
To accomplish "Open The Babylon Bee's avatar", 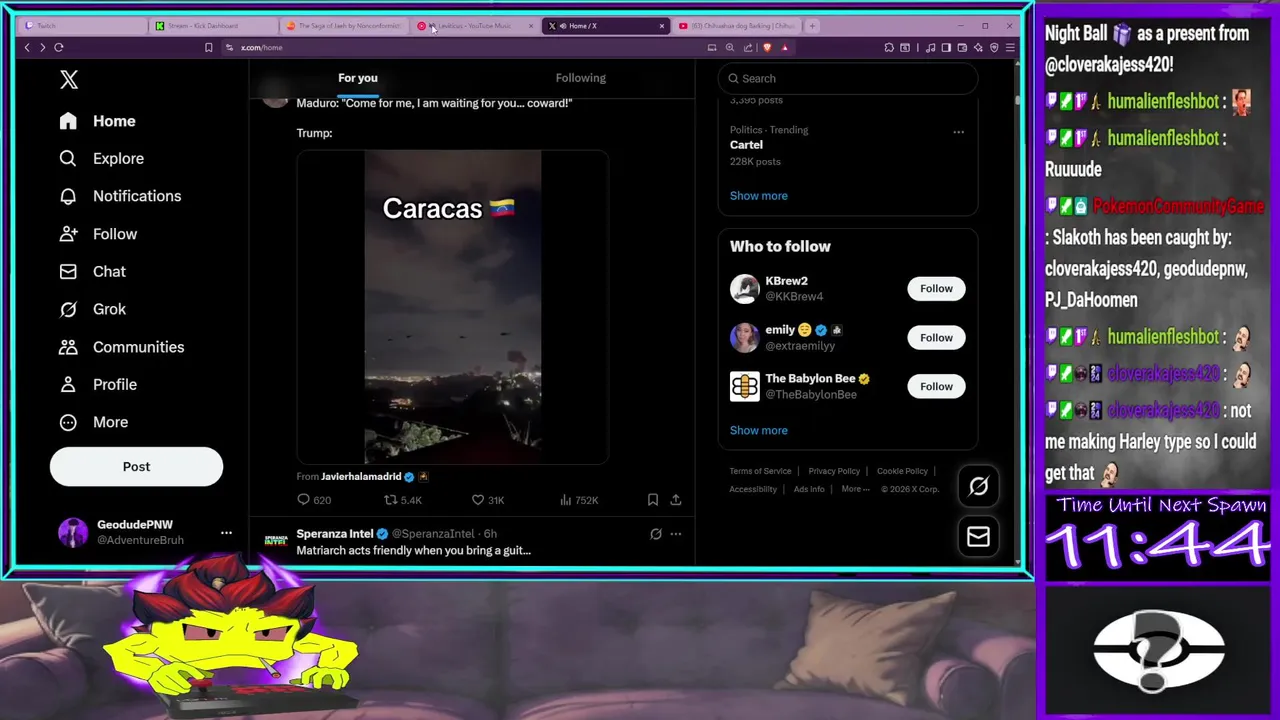I will pyautogui.click(x=744, y=387).
